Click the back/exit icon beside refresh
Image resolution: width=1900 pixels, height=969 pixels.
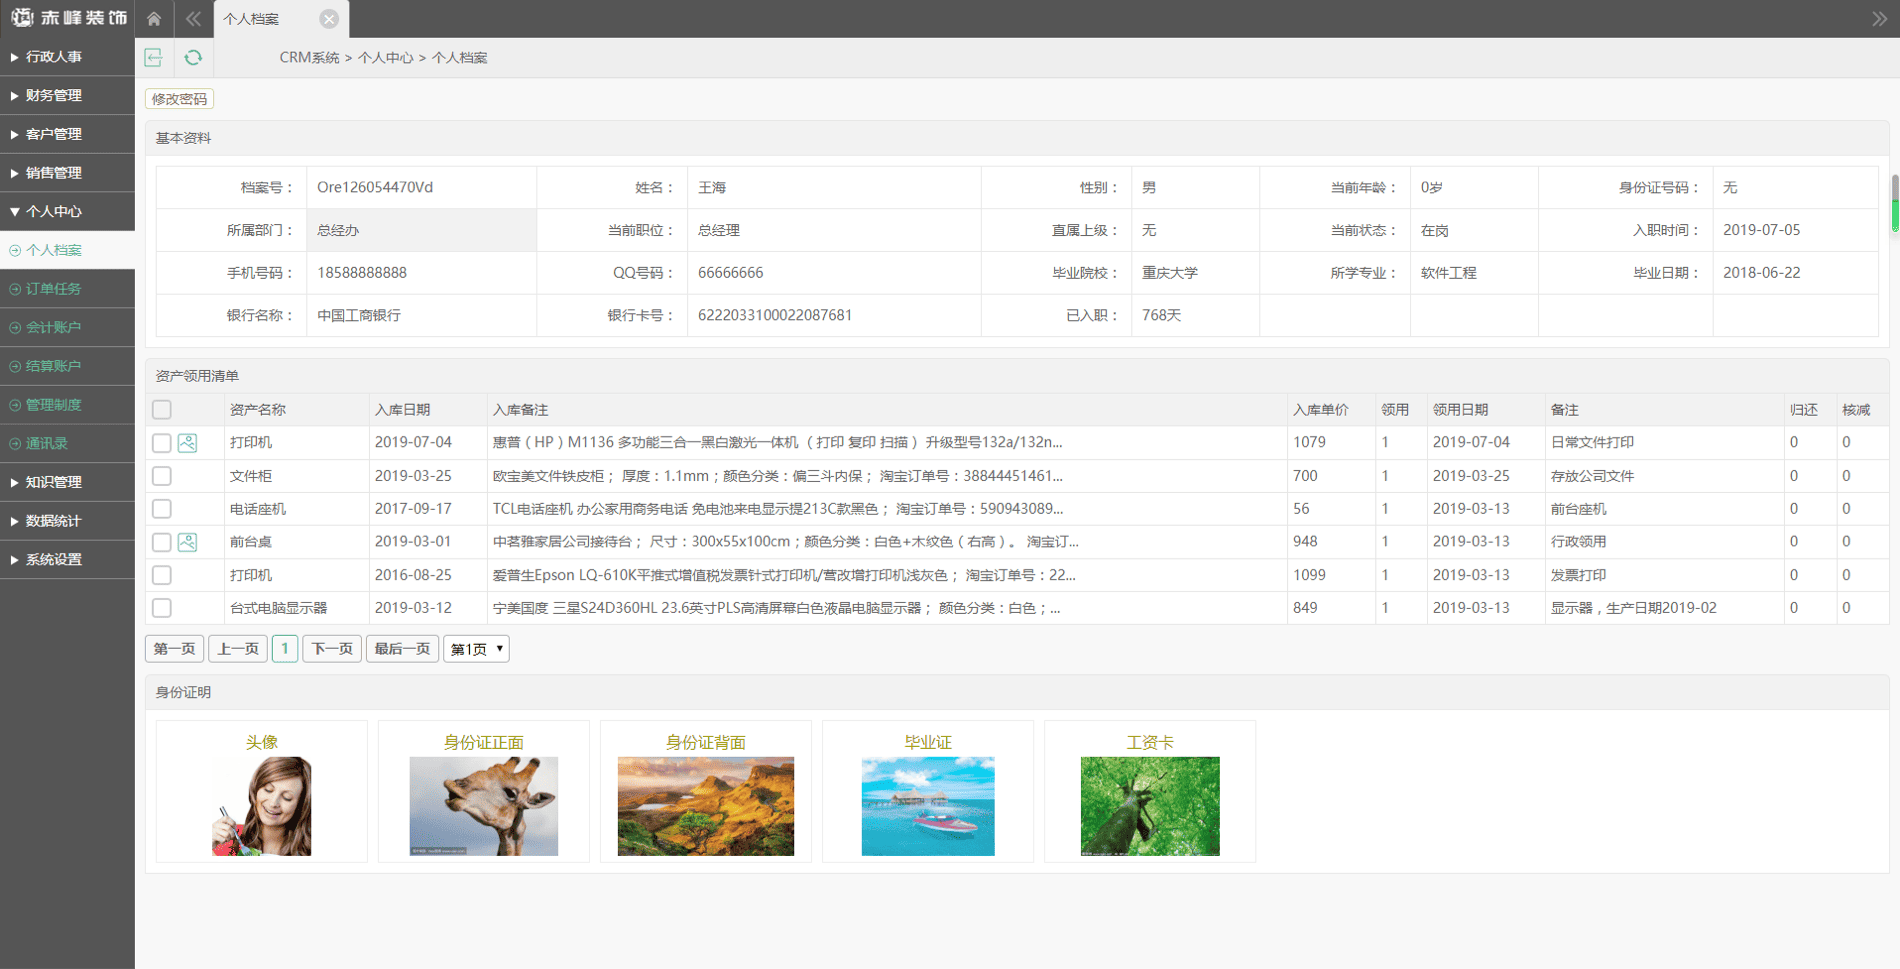(153, 58)
